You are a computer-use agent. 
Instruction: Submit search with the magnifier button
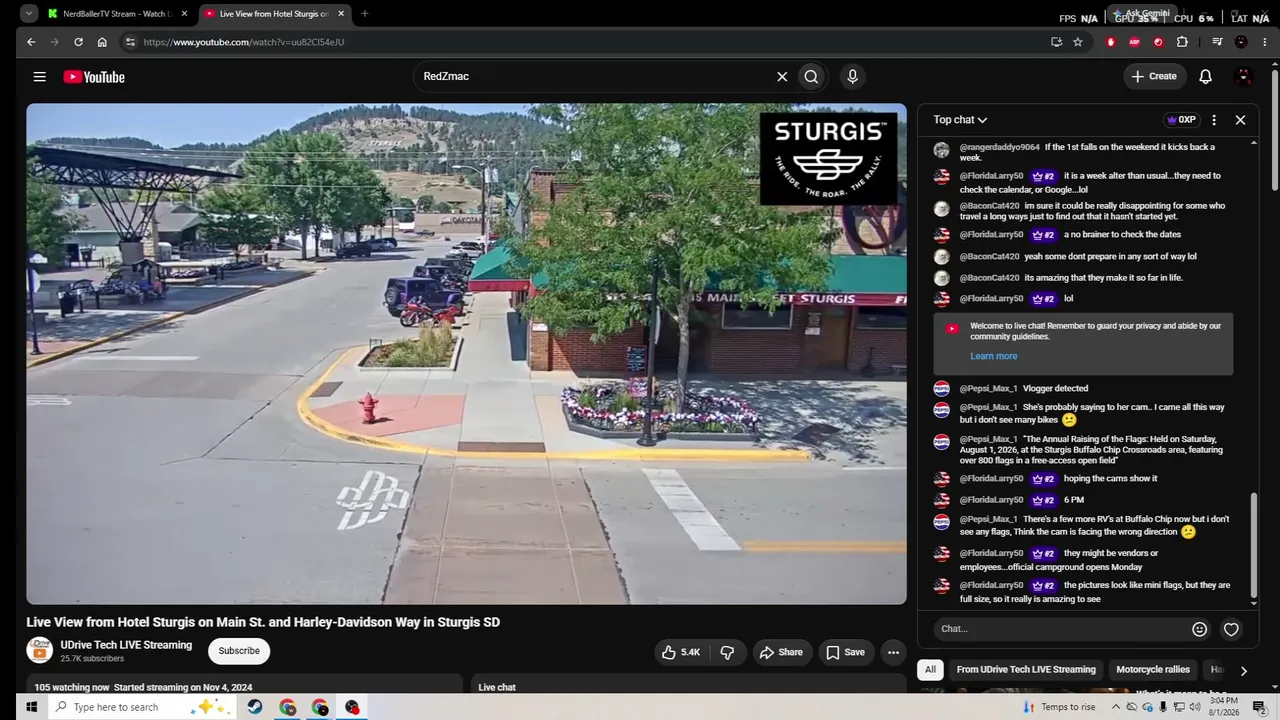811,76
